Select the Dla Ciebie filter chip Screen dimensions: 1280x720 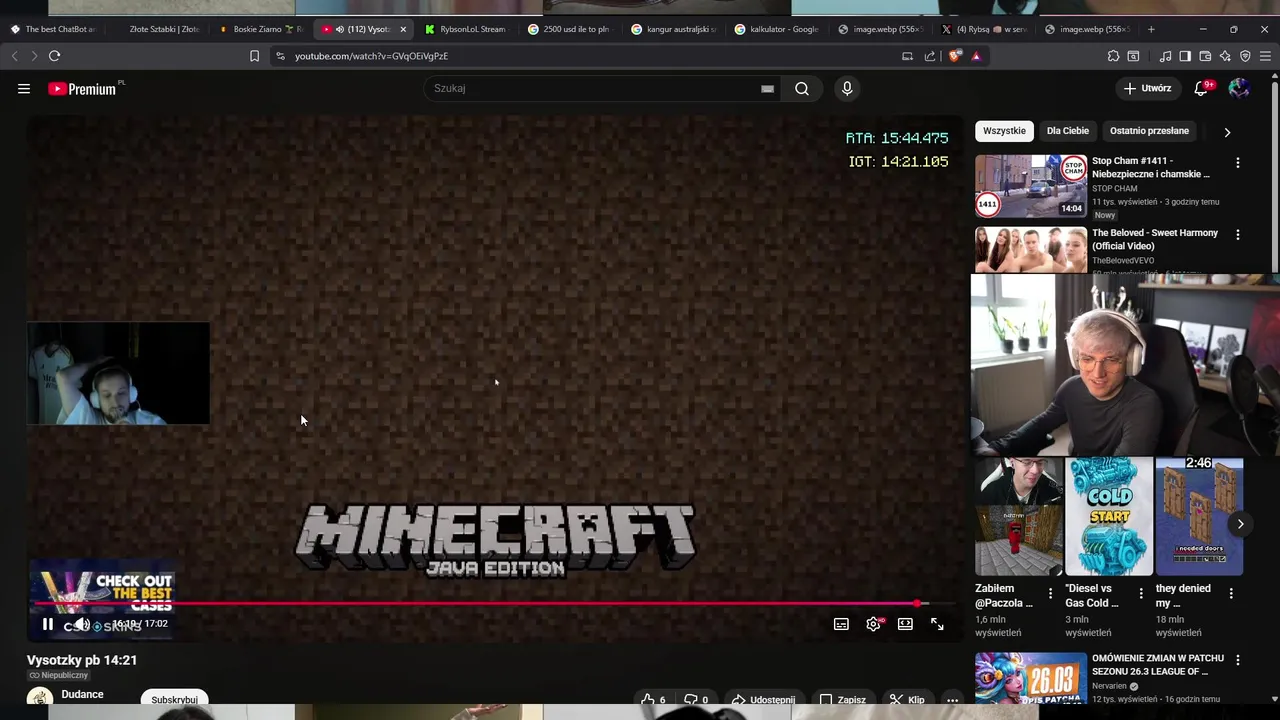pyautogui.click(x=1068, y=131)
